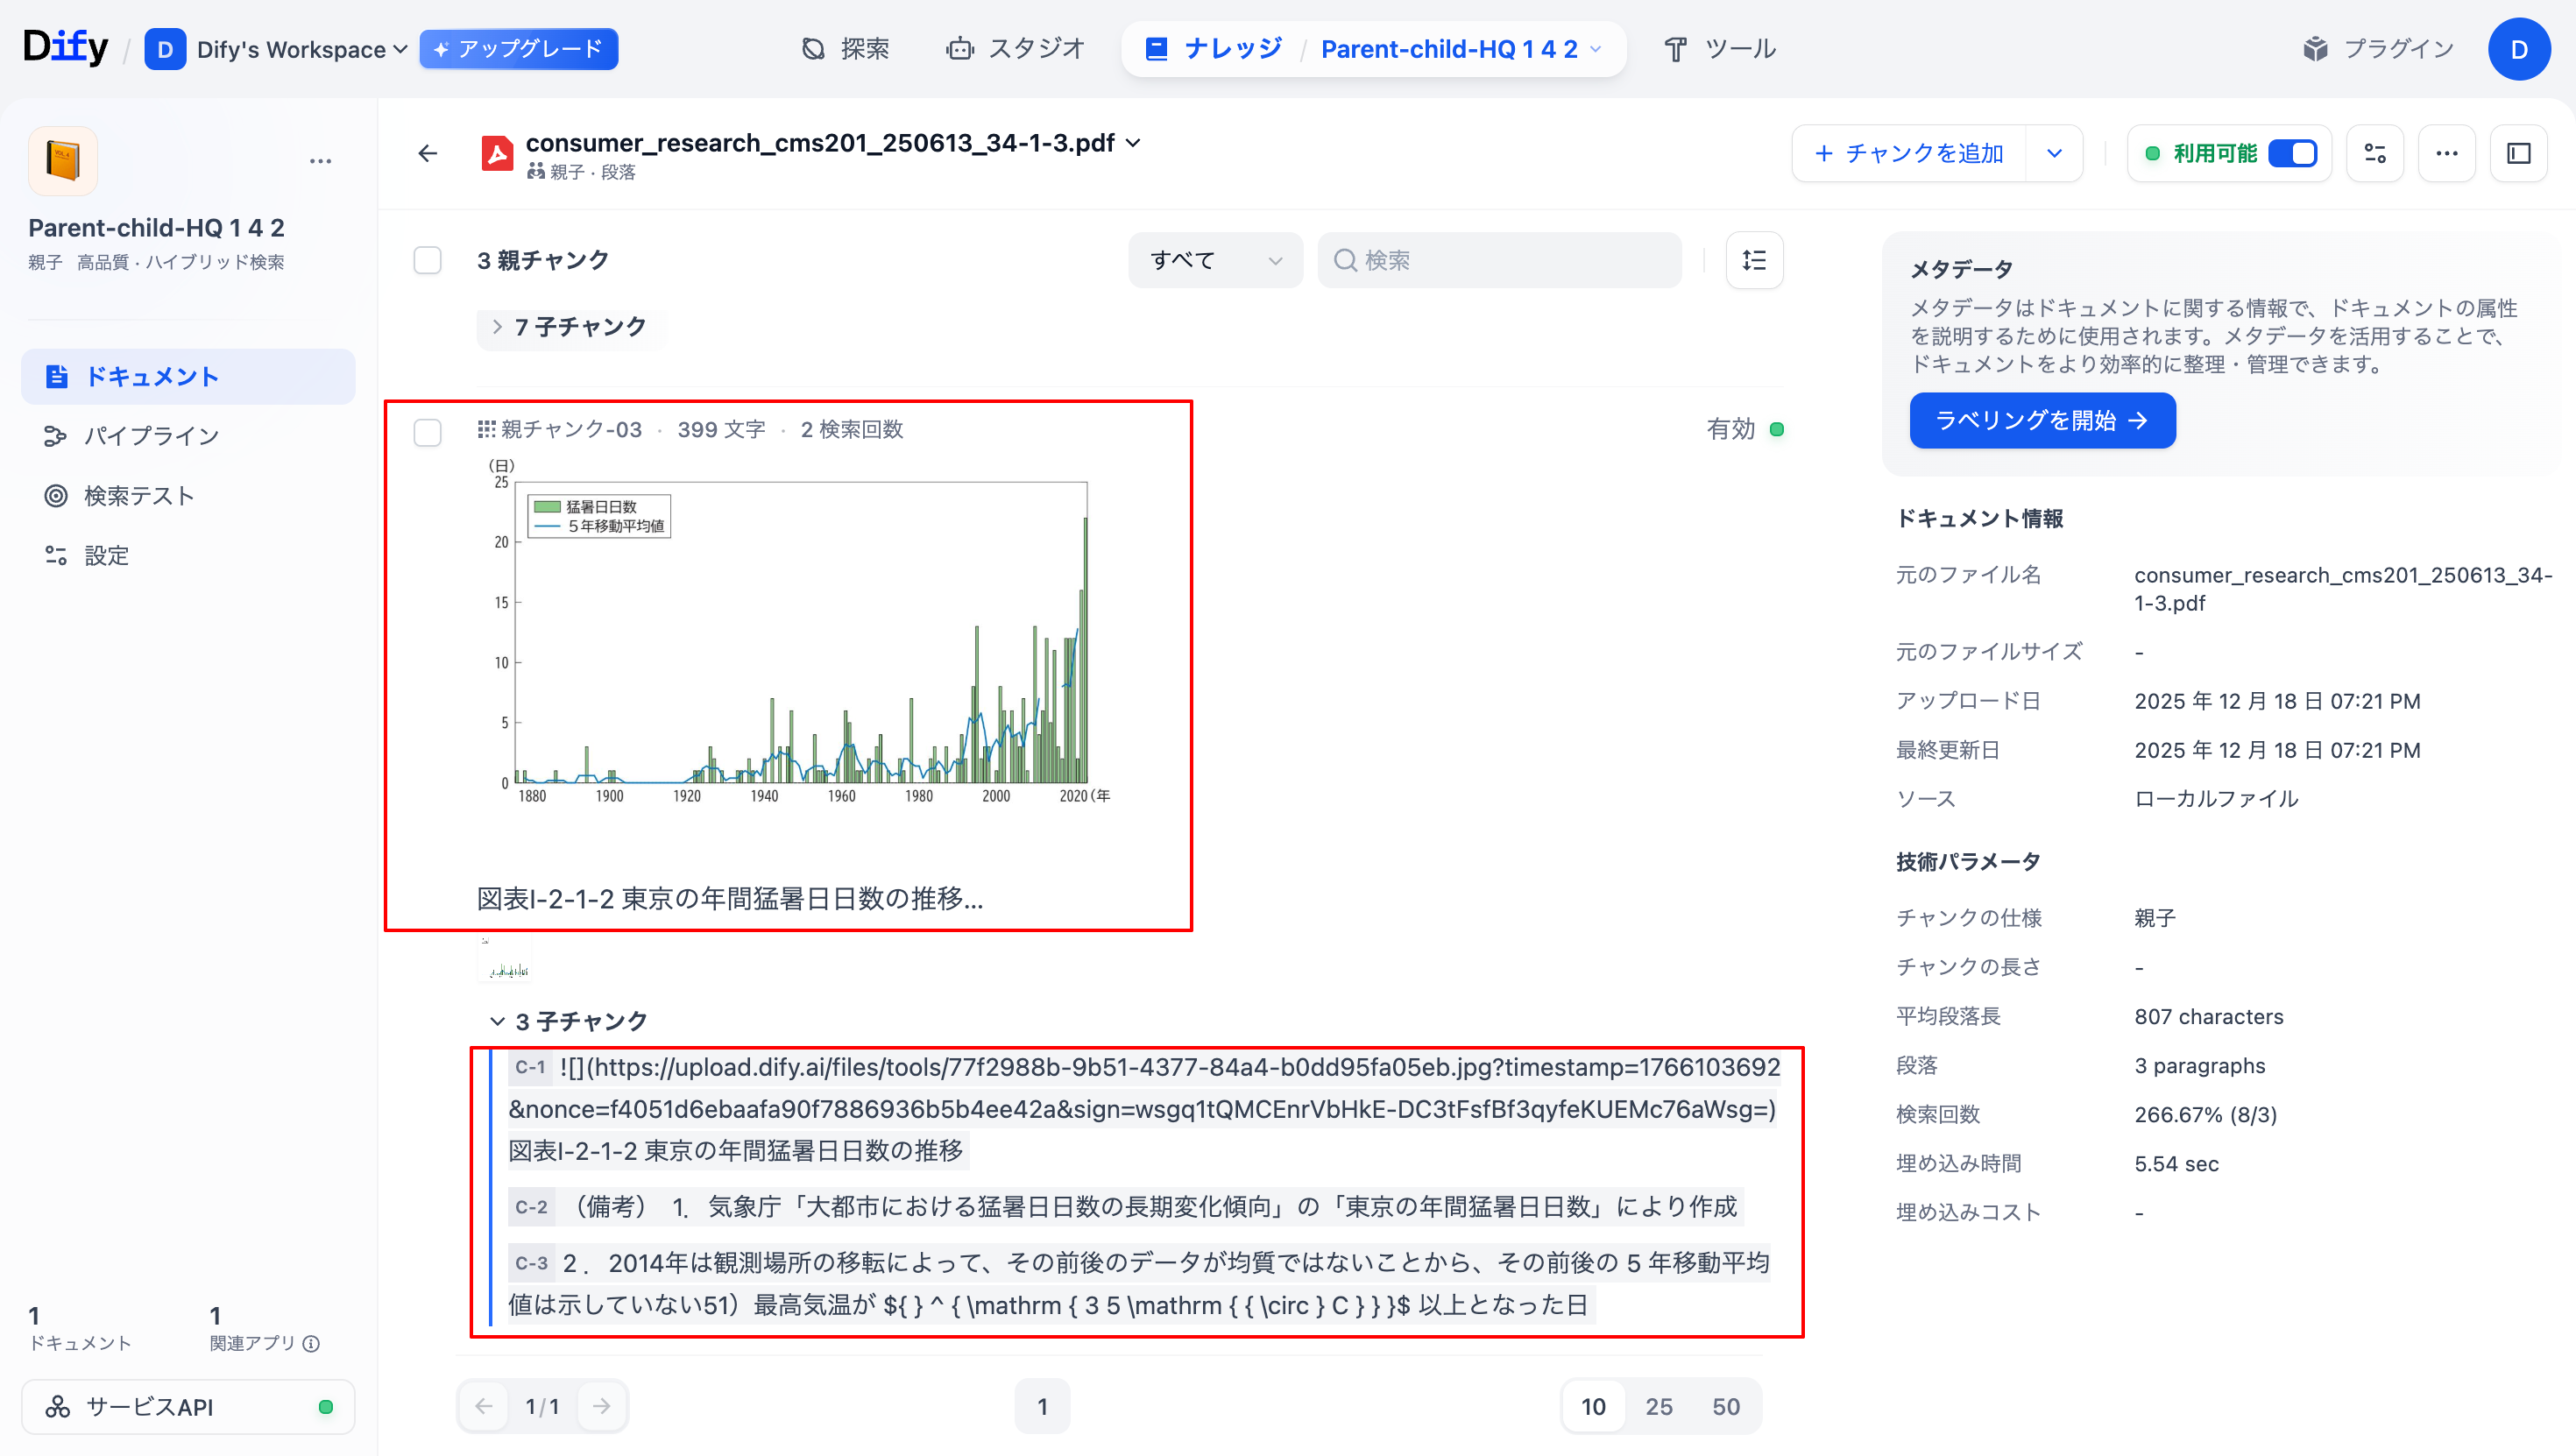The height and width of the screenshot is (1456, 2576).
Task: Open the dataset options ellipsis in sidebar
Action: point(320,161)
